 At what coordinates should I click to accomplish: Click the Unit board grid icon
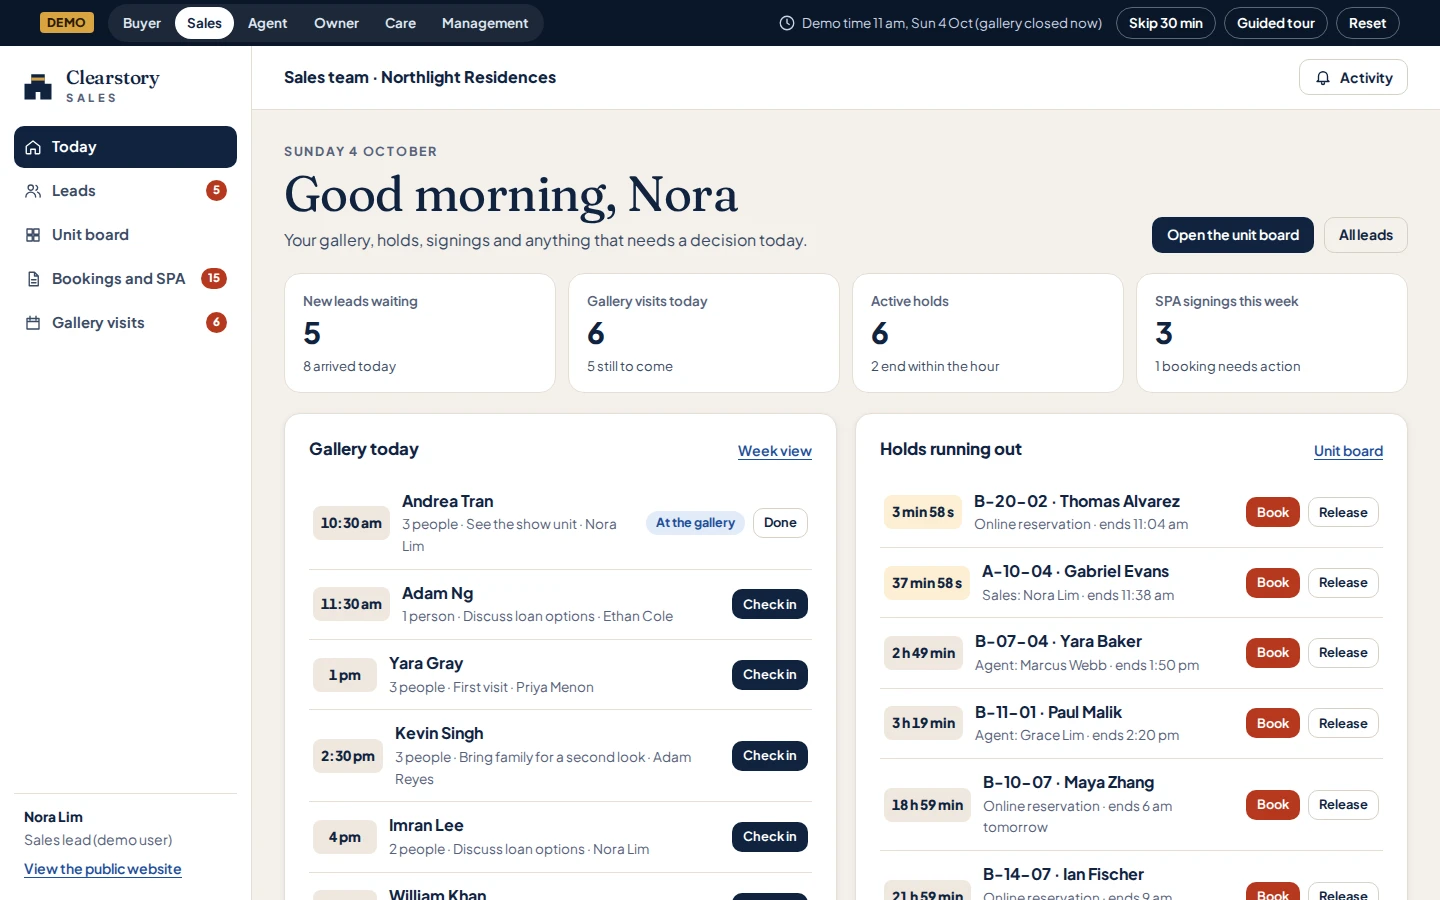pos(33,235)
